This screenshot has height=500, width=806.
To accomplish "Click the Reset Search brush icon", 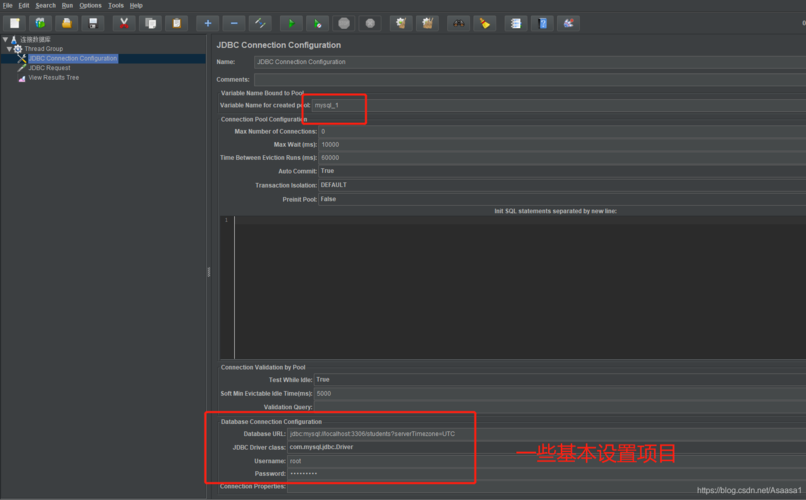I will [485, 23].
